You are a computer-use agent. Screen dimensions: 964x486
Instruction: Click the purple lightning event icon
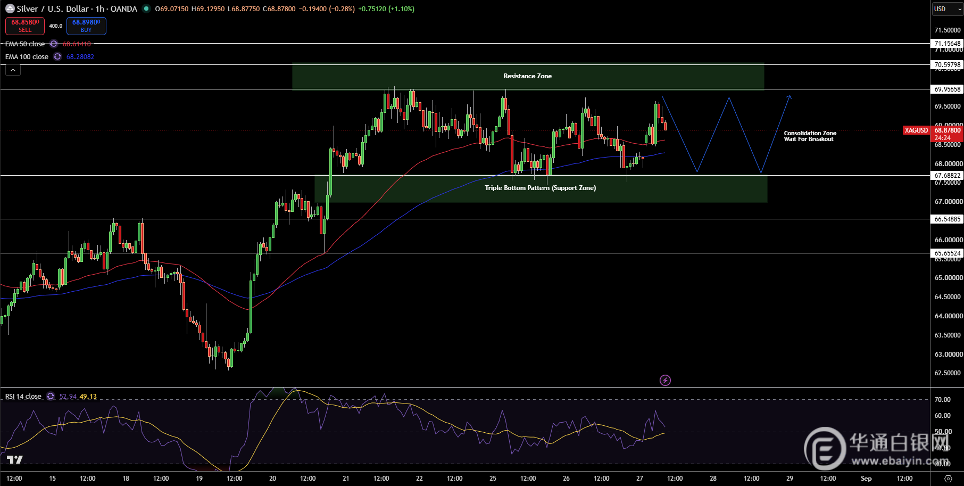[665, 380]
